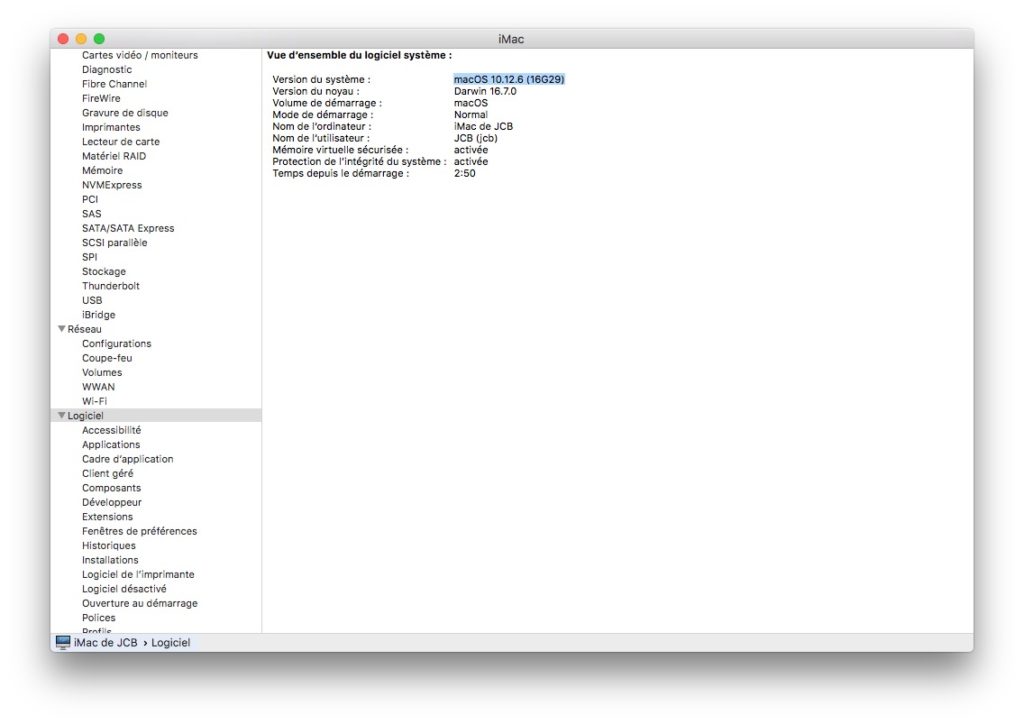Minimize the iMac window

pyautogui.click(x=81, y=39)
